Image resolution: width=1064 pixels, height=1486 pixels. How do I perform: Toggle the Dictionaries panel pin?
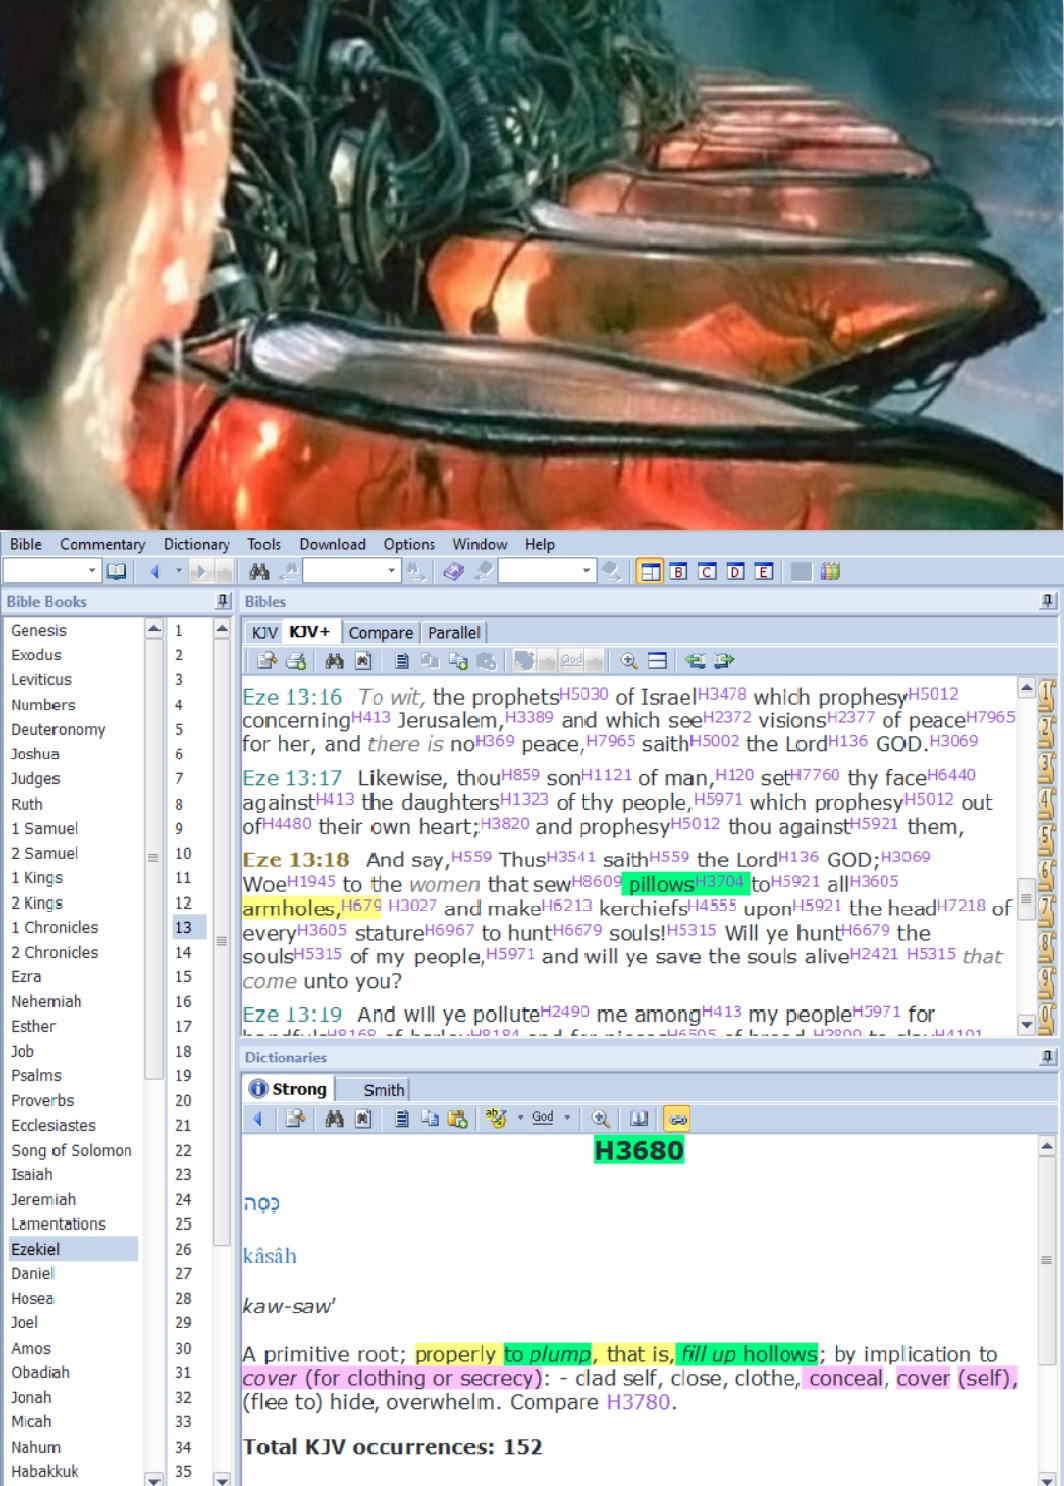coord(1047,1057)
